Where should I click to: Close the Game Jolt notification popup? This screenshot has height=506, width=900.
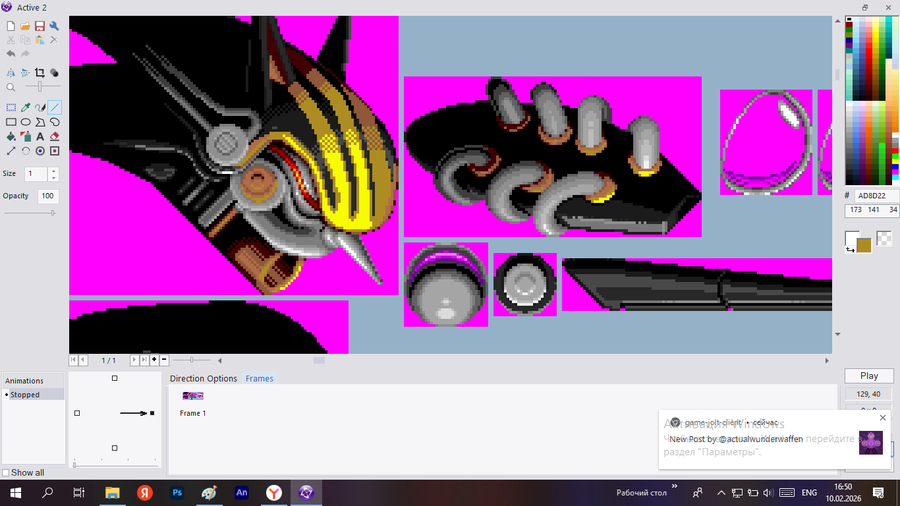(x=883, y=418)
